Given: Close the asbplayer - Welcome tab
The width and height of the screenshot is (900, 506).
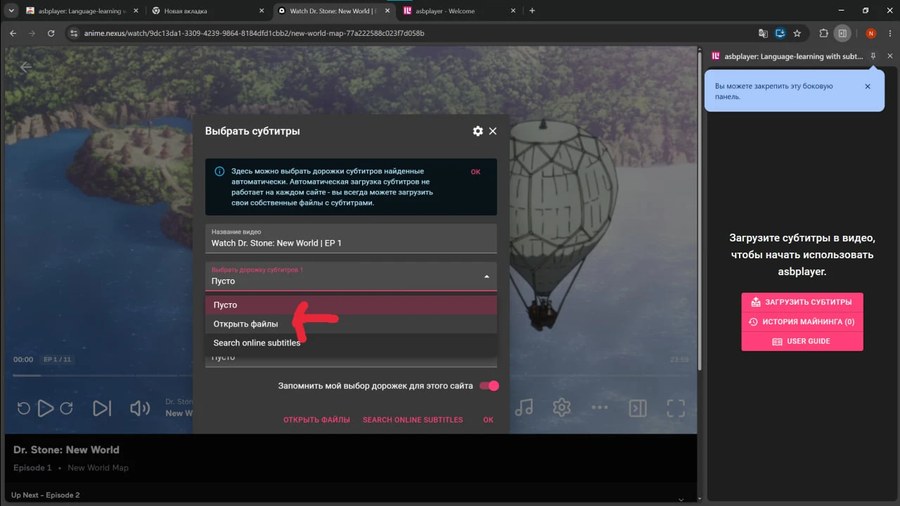Looking at the screenshot, I should 513,10.
